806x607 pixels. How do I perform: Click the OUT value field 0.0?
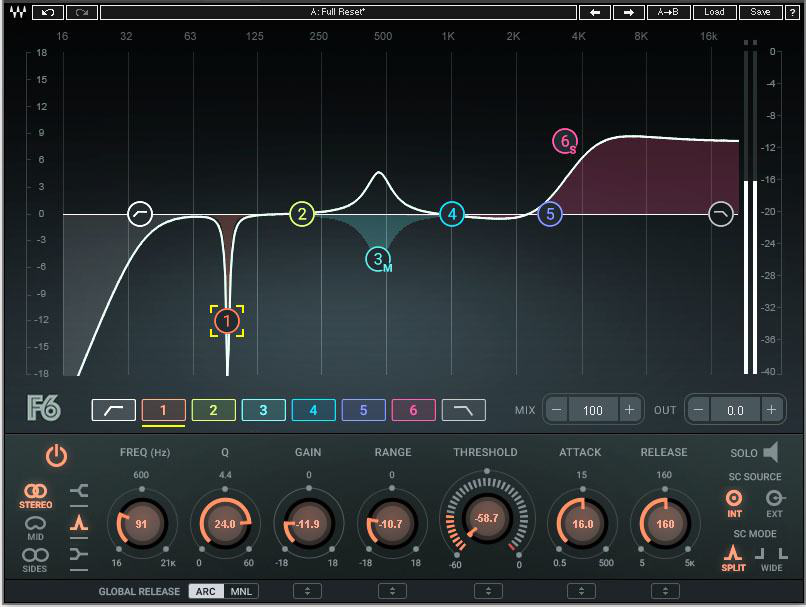tap(735, 410)
